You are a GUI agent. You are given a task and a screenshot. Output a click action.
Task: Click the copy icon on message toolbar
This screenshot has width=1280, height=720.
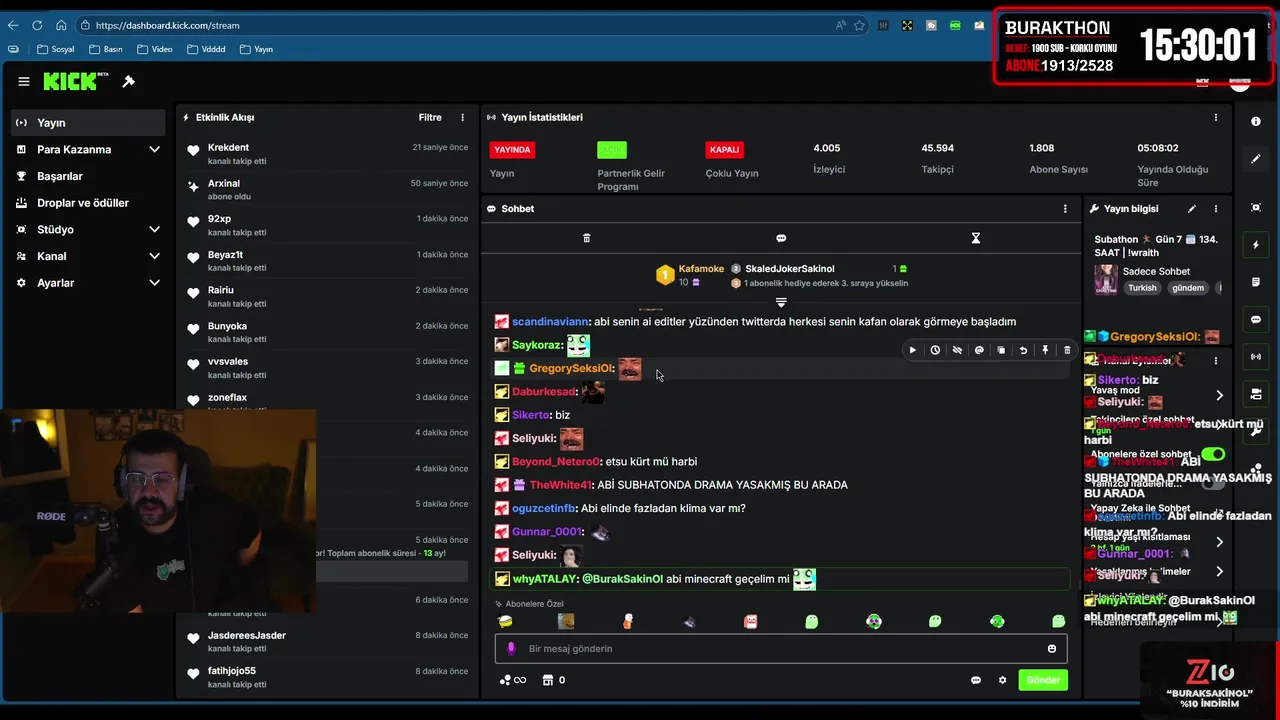coord(1001,350)
